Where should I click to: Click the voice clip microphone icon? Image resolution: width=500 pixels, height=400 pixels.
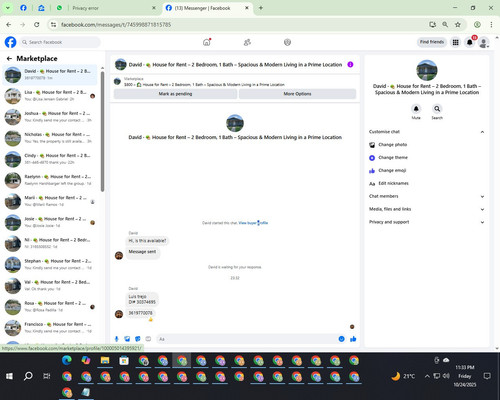[x=116, y=339]
